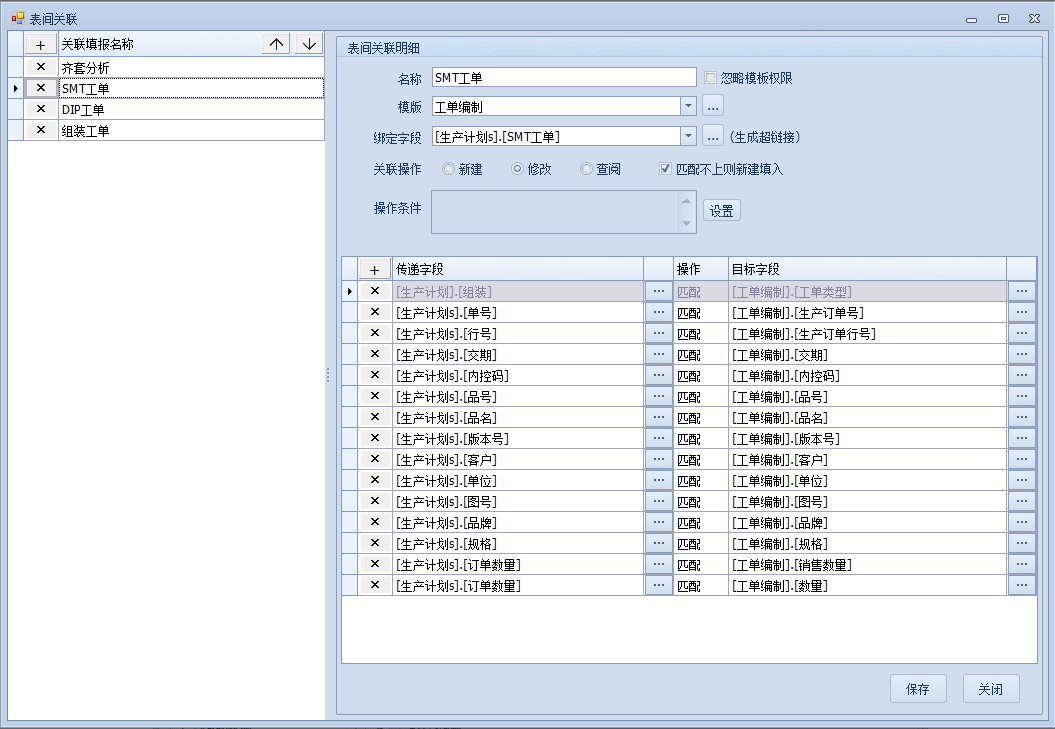Click the 设置 button for operation conditions

coord(721,211)
